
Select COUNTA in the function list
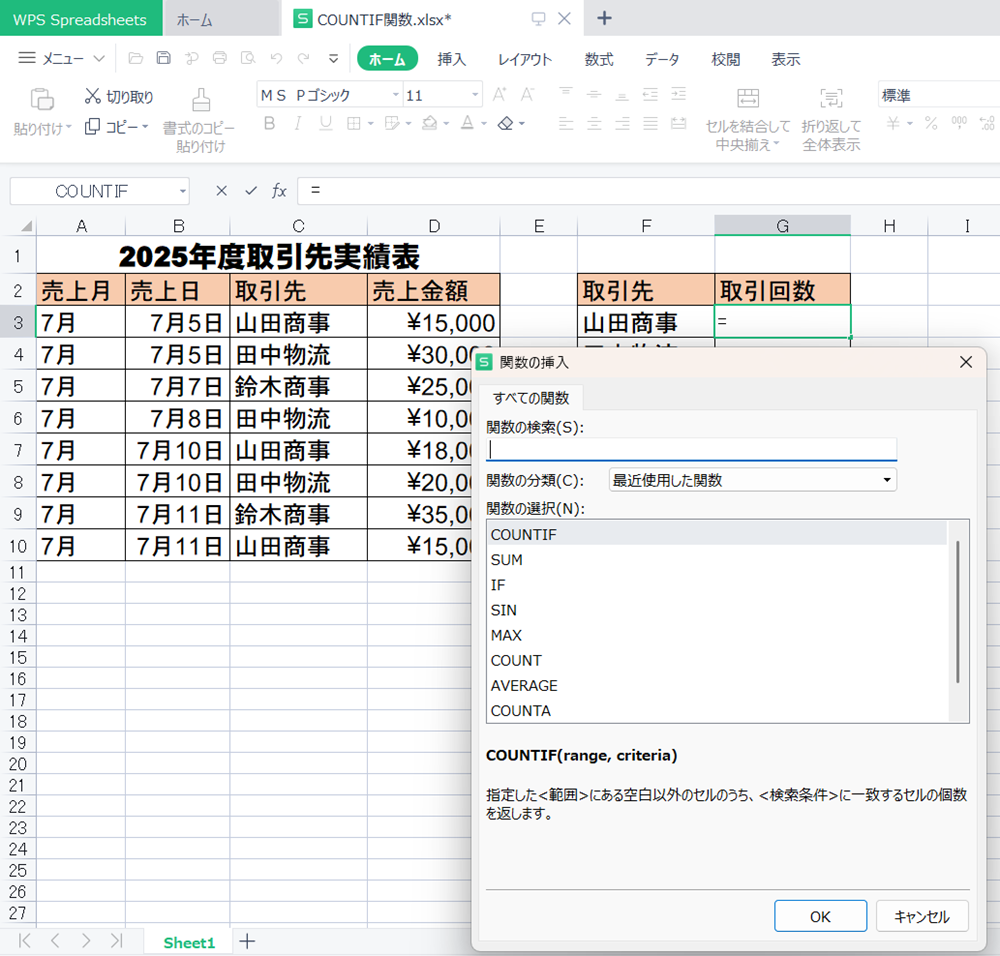tap(717, 710)
